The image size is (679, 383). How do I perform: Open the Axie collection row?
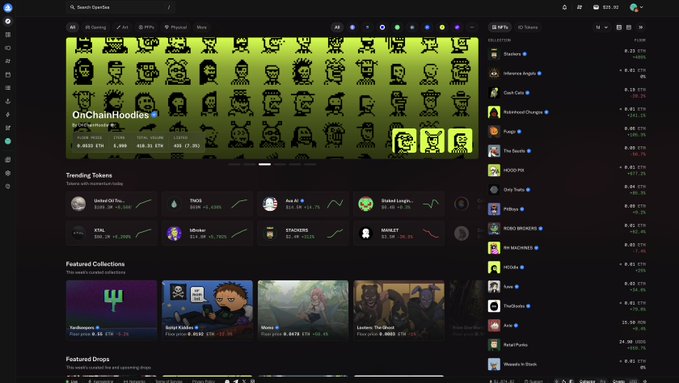(567, 325)
